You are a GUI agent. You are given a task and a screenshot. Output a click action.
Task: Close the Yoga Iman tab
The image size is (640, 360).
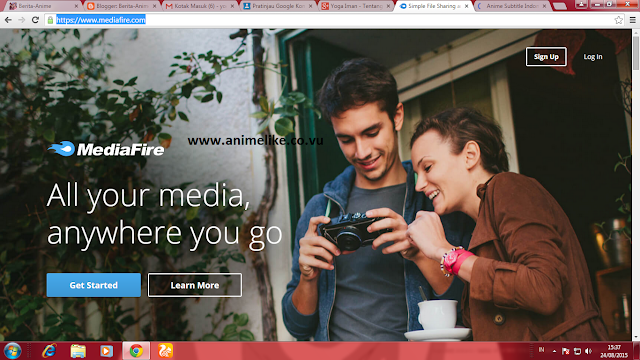pos(388,6)
